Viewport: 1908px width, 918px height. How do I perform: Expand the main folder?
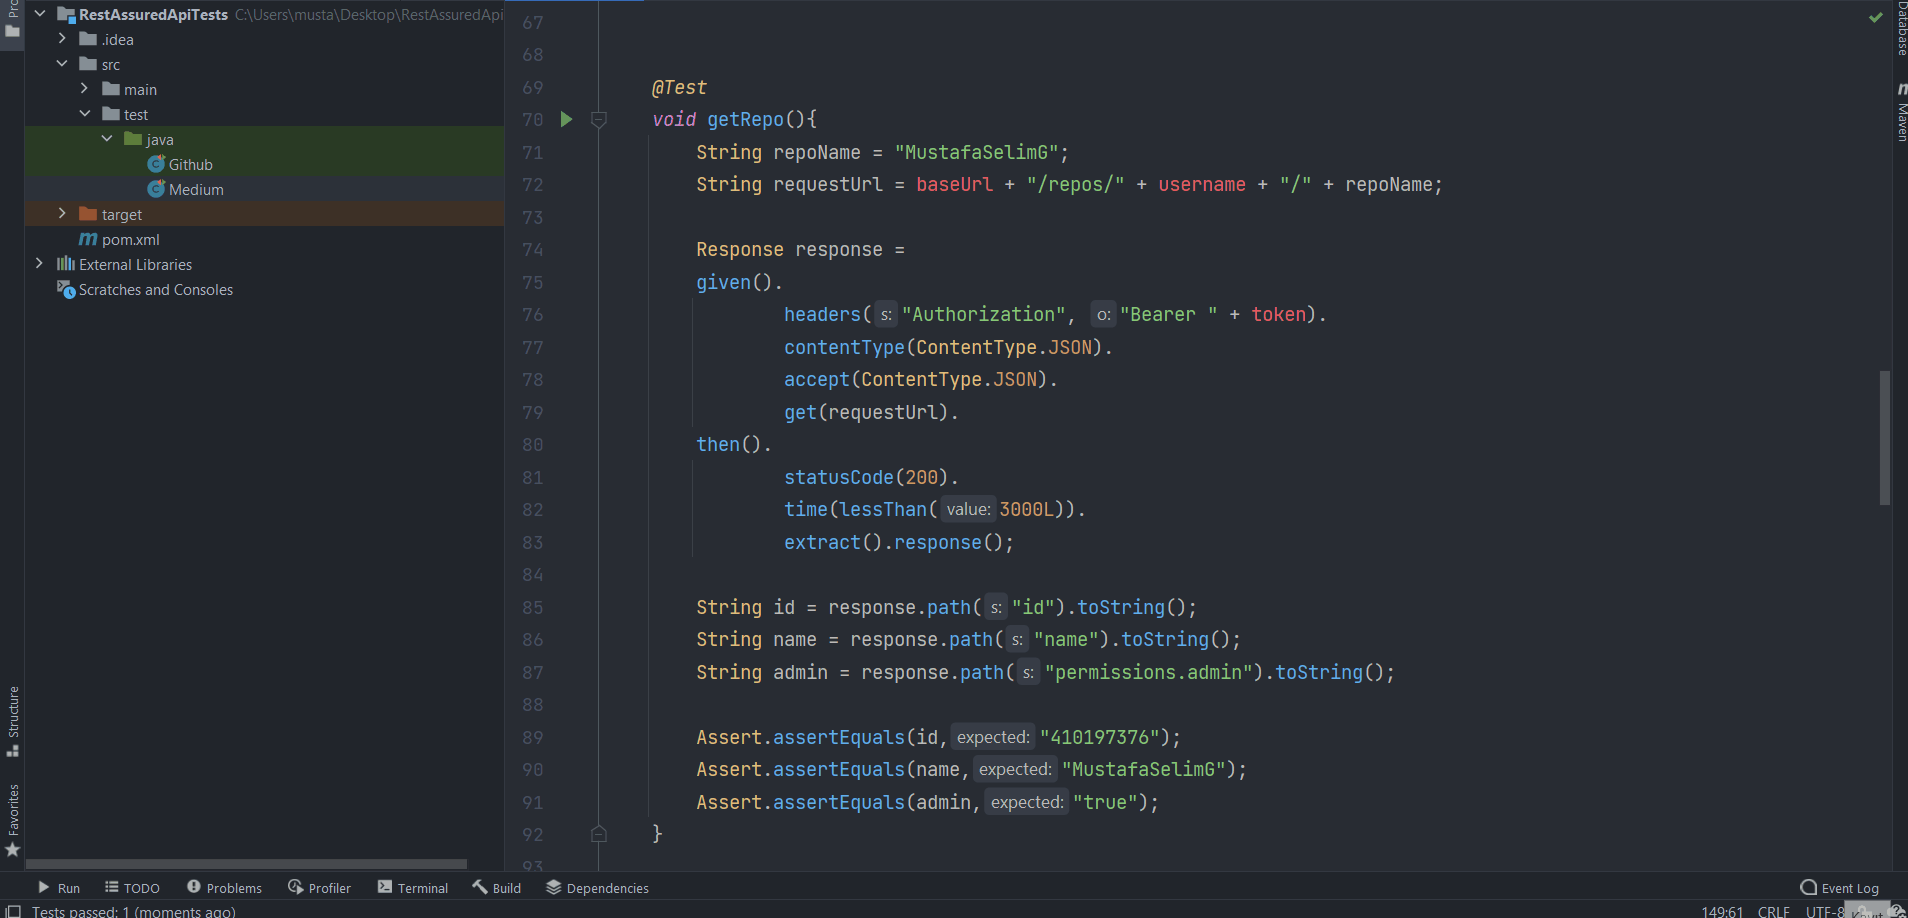[84, 89]
